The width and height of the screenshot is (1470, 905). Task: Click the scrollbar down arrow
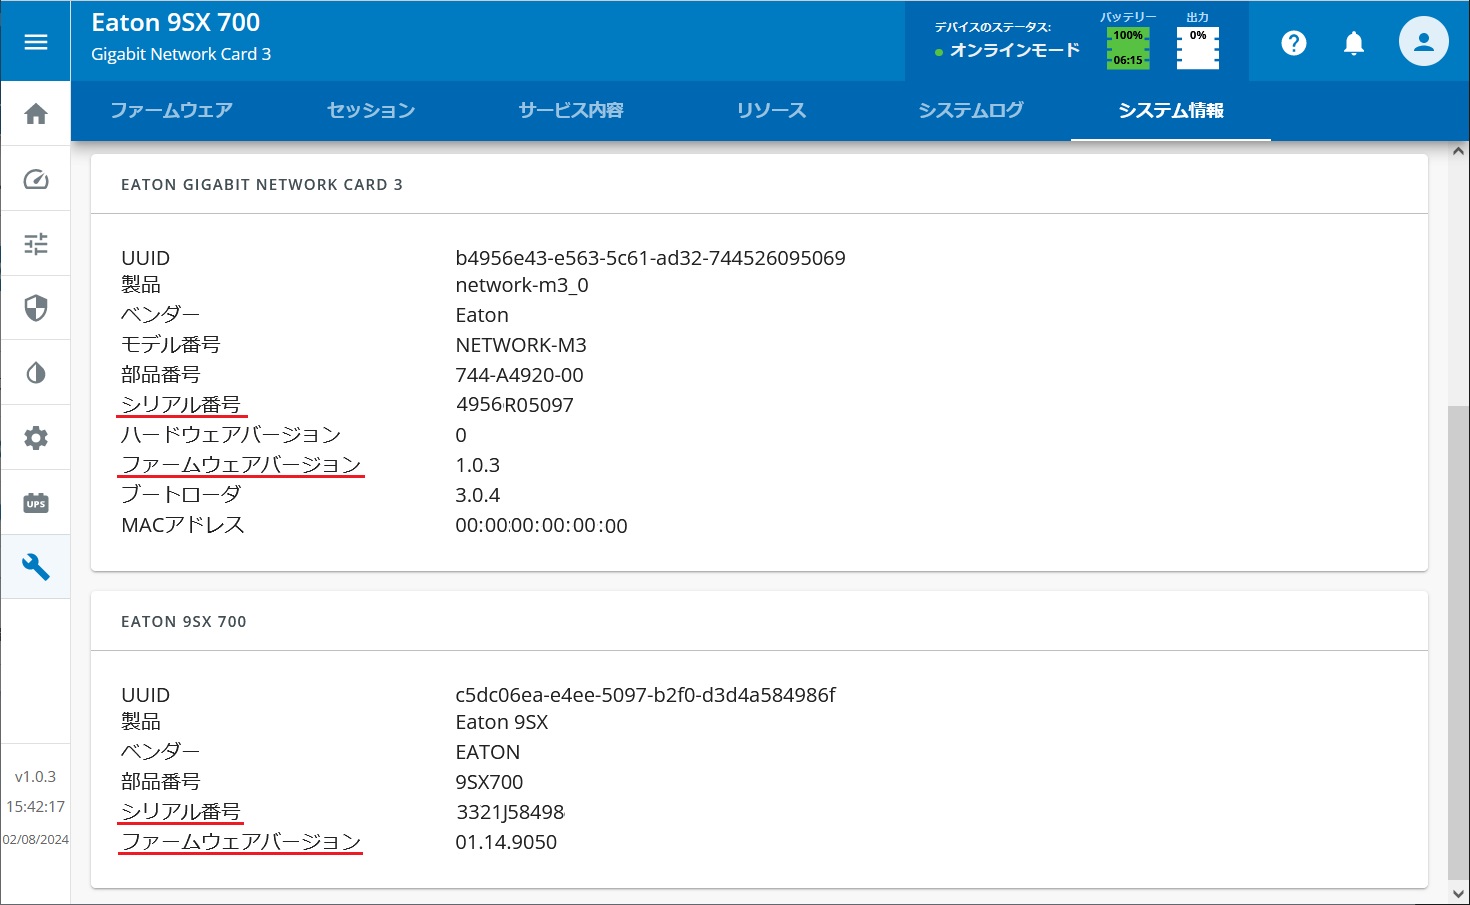[1458, 894]
